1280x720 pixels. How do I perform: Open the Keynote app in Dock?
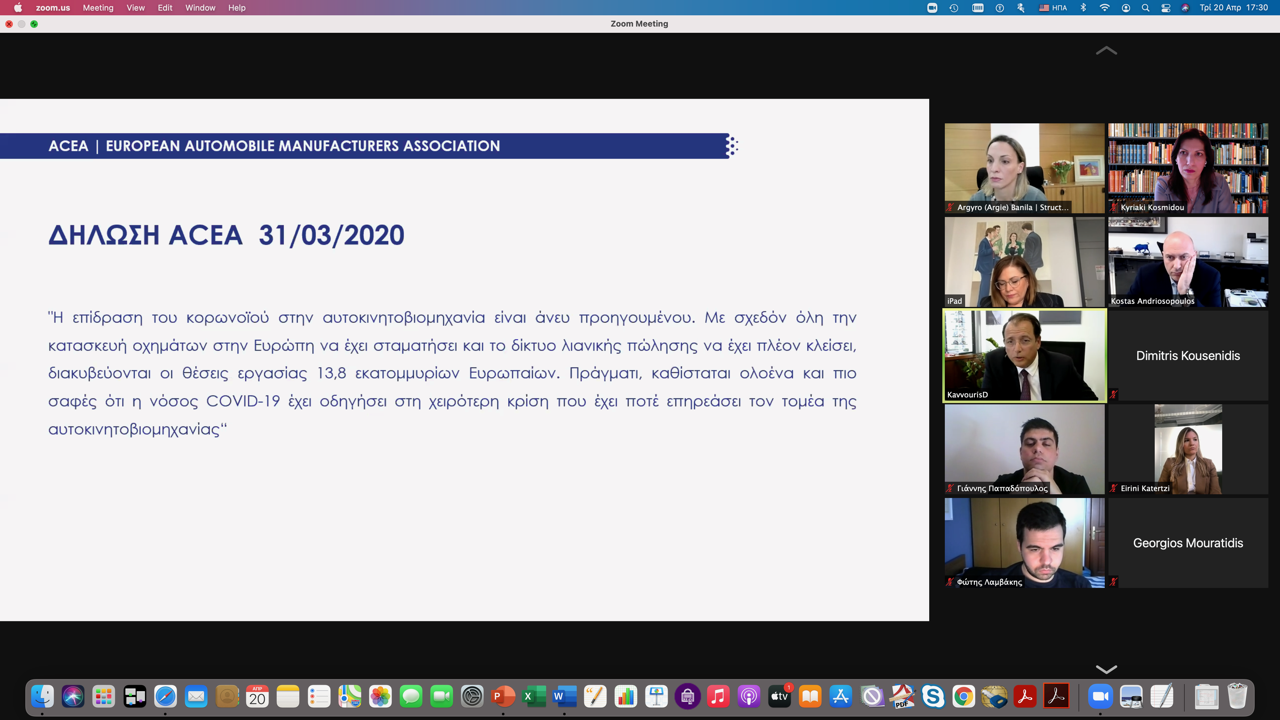pyautogui.click(x=656, y=696)
